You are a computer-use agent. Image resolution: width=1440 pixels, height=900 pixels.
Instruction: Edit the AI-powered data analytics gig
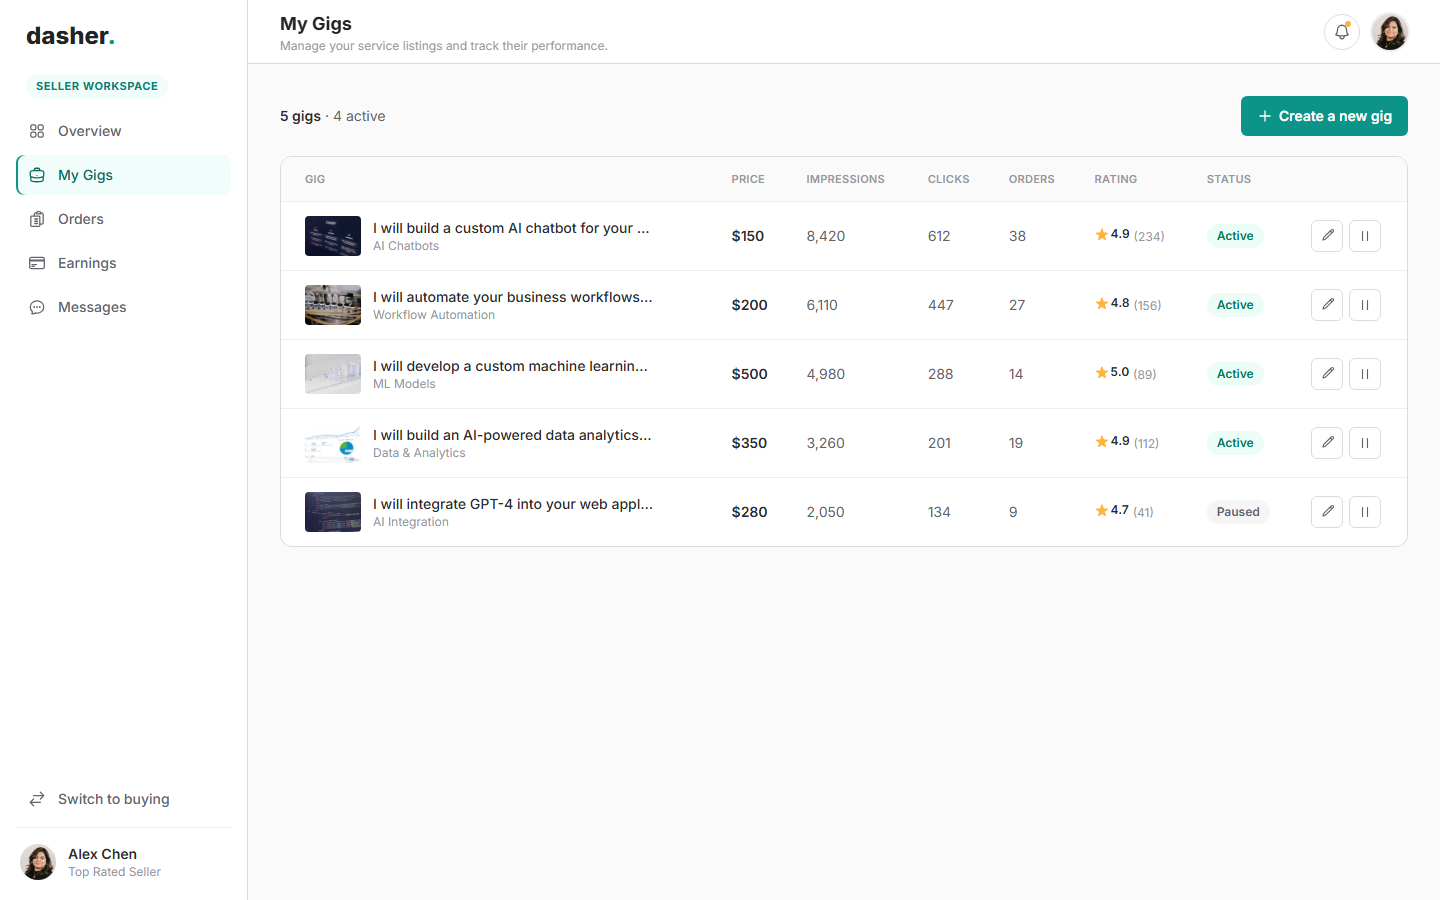tap(1327, 443)
